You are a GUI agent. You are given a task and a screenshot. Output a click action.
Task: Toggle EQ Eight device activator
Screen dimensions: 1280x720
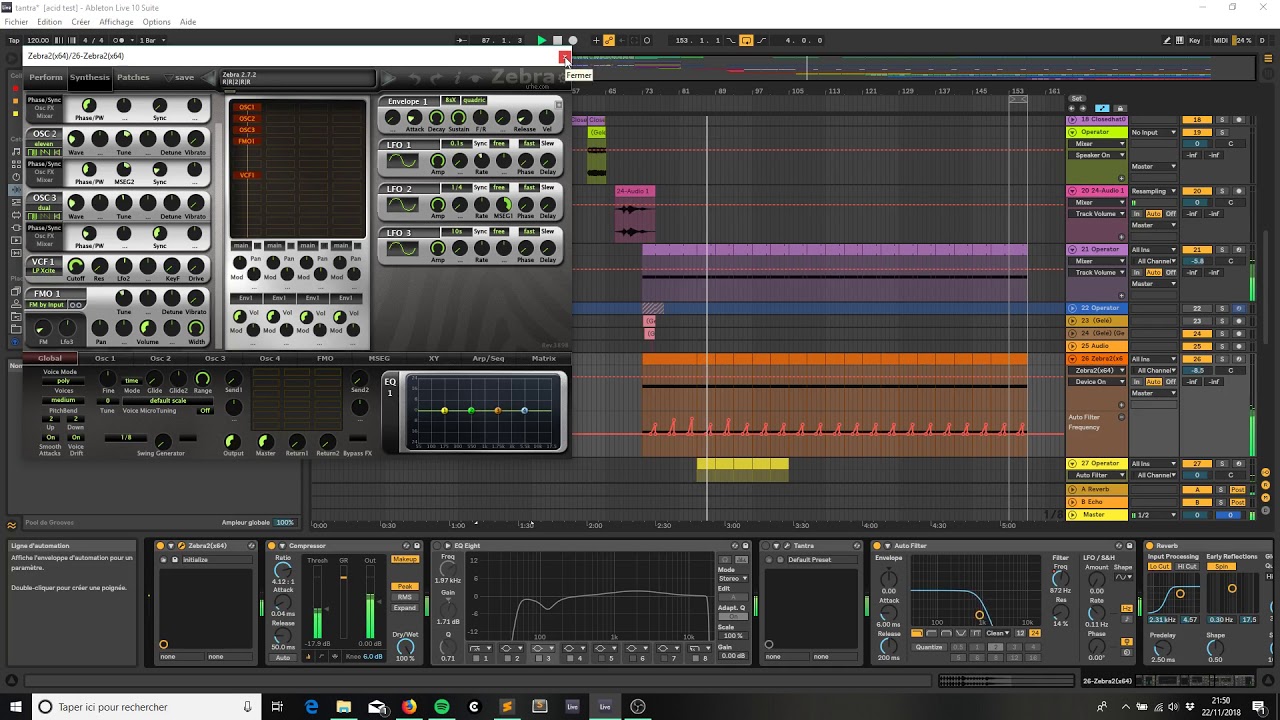coord(436,546)
